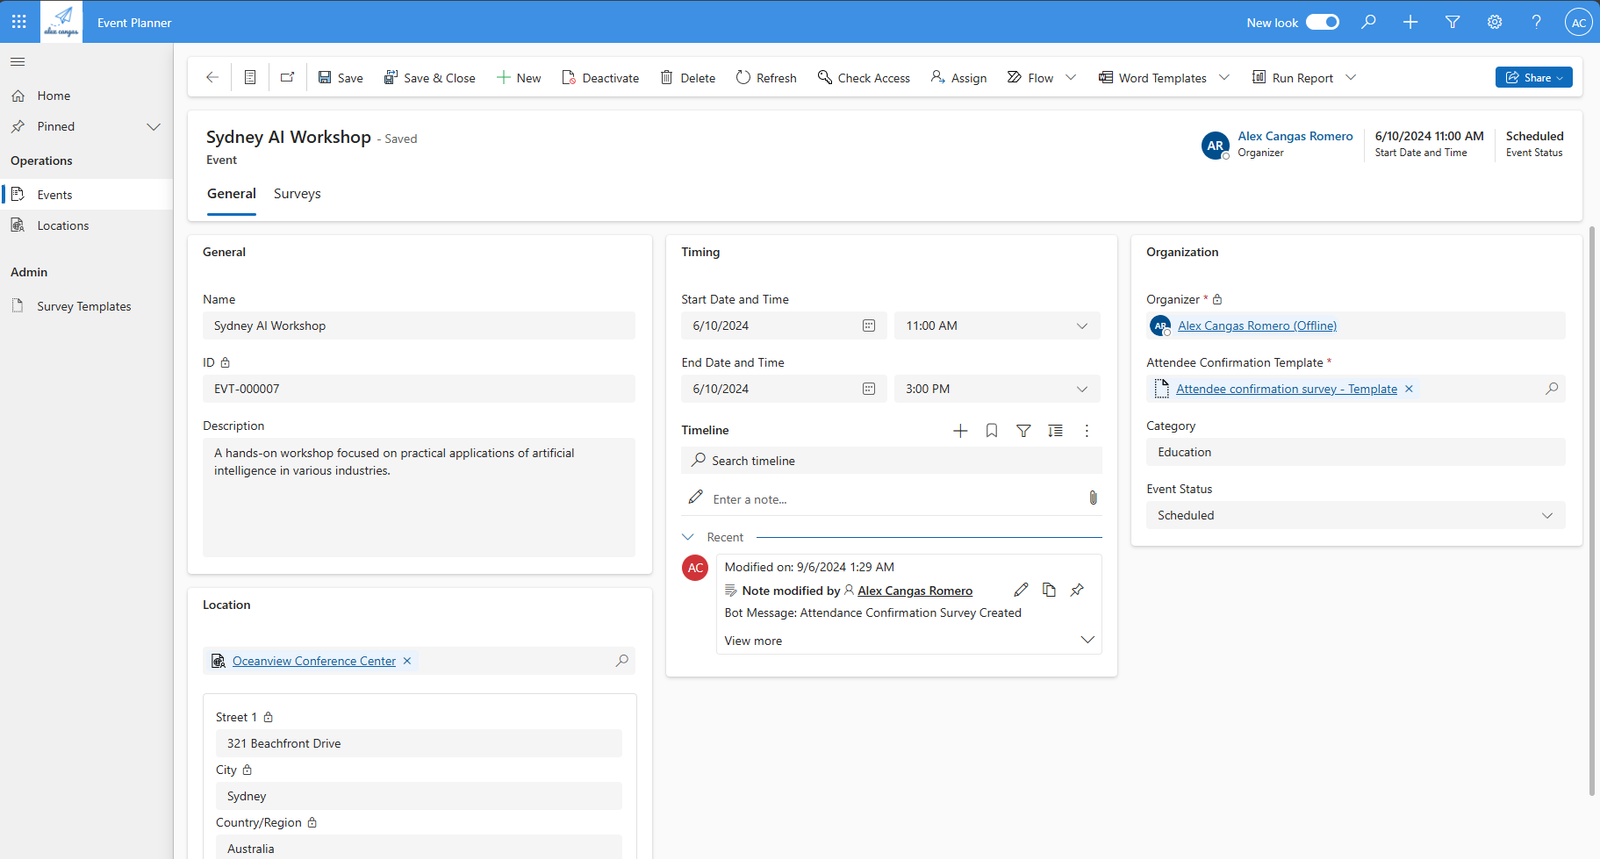Image resolution: width=1600 pixels, height=859 pixels.
Task: Toggle the New look switch
Action: click(1322, 22)
